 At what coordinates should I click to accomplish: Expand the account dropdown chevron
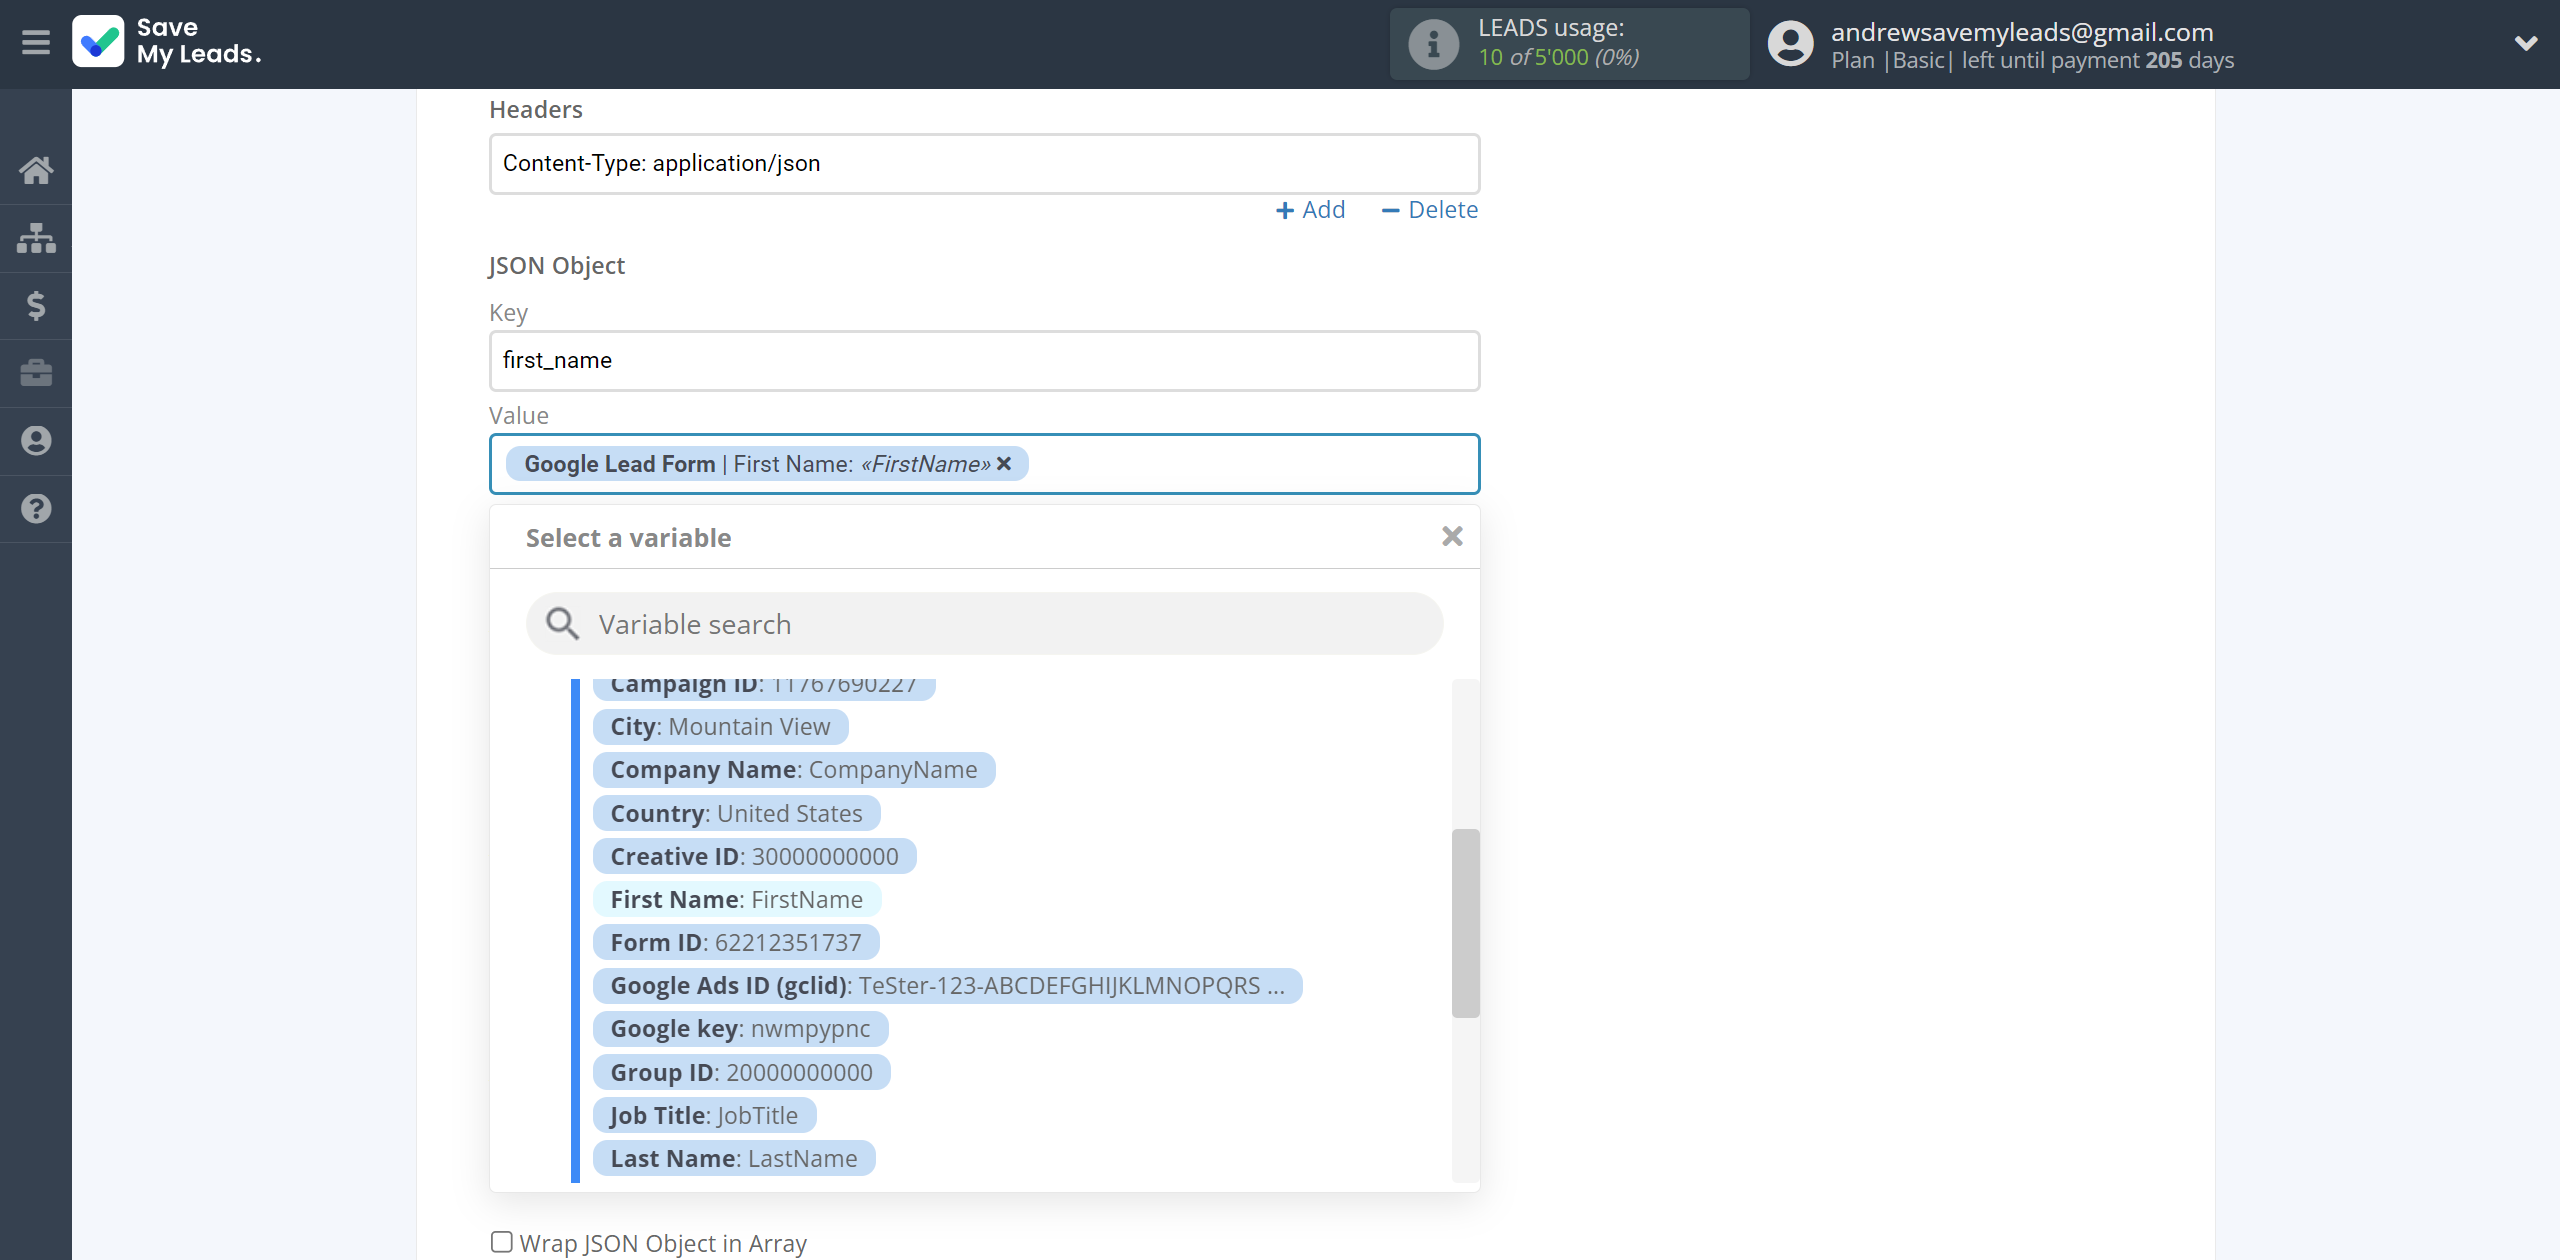click(x=2526, y=43)
